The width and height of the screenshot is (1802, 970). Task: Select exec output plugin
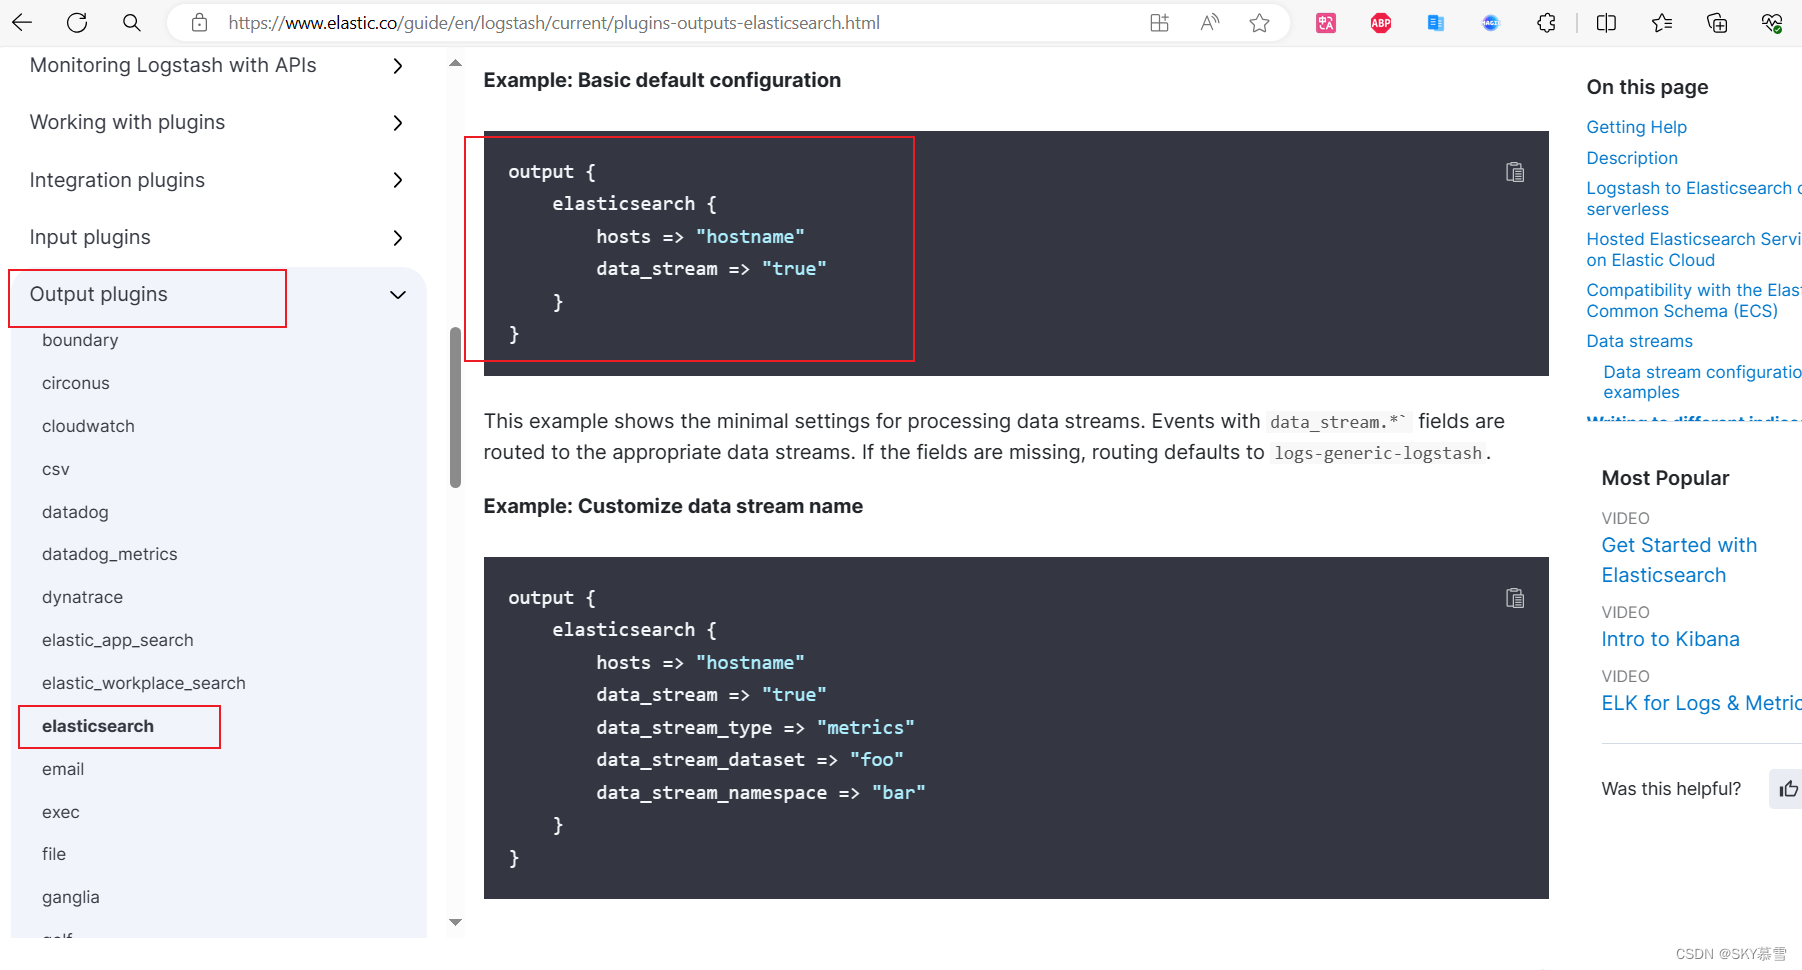[61, 812]
